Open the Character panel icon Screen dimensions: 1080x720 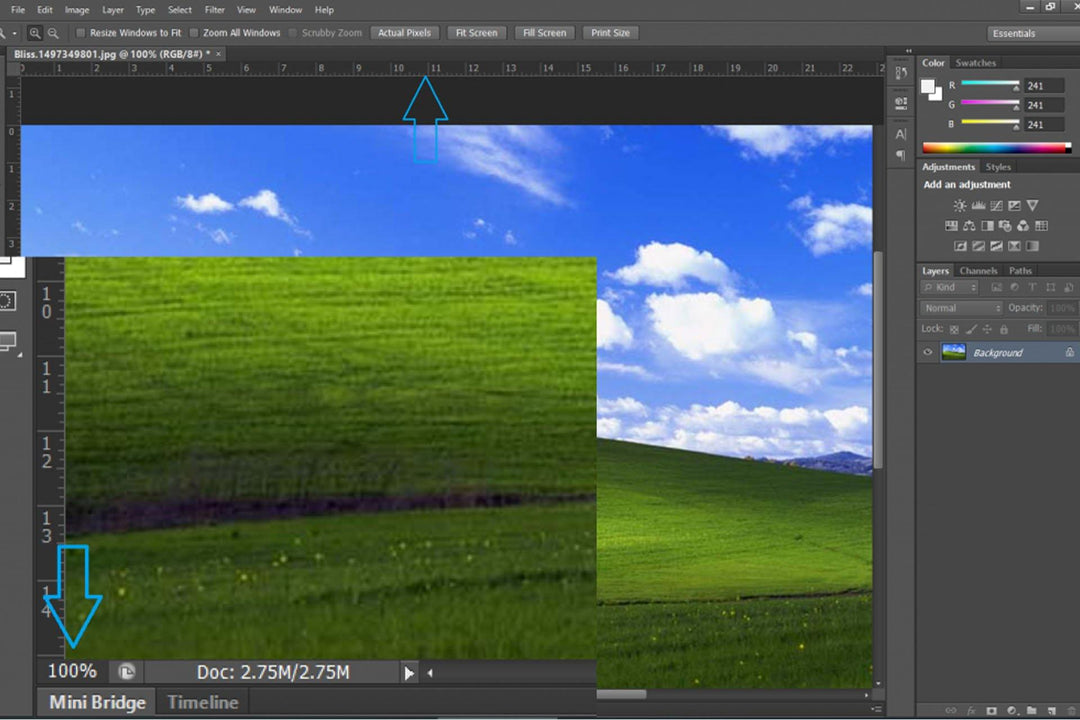pyautogui.click(x=901, y=134)
